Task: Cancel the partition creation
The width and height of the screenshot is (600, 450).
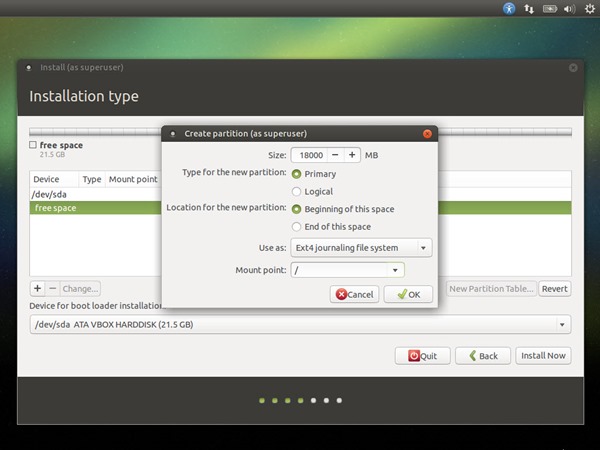Action: (354, 294)
